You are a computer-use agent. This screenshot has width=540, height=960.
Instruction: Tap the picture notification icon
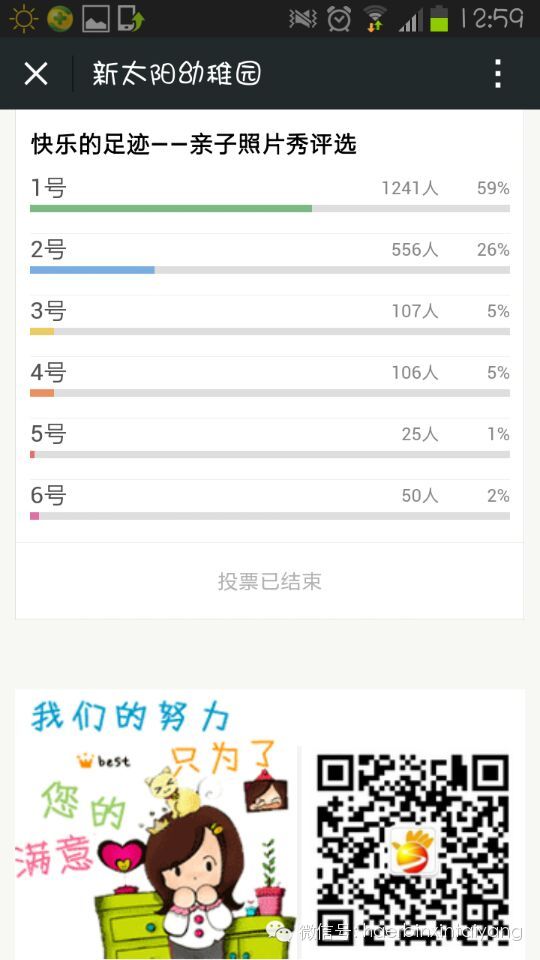96,19
